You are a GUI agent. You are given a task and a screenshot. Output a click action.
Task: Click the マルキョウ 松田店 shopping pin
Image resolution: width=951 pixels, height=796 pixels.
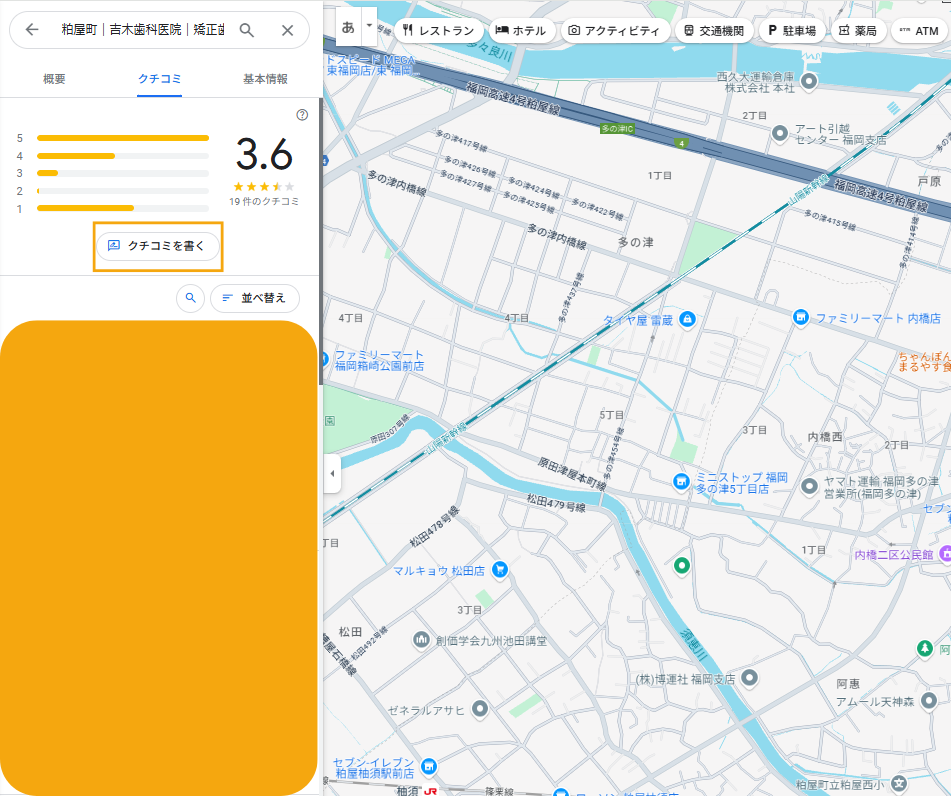tap(501, 570)
